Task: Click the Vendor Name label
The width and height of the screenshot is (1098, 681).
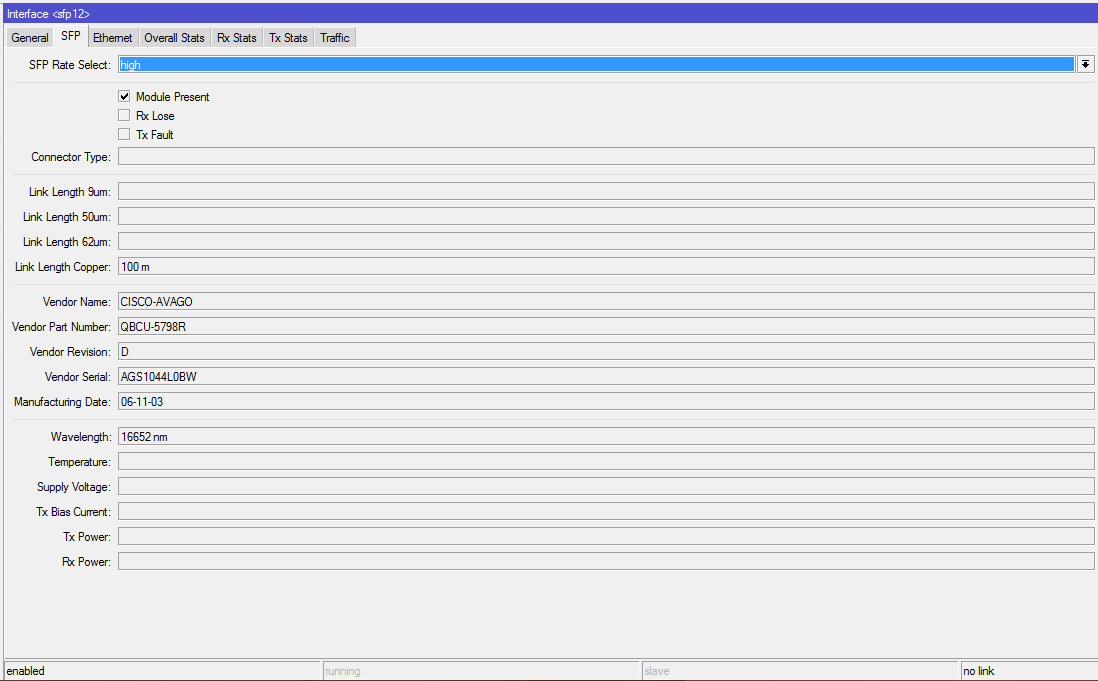Action: (x=76, y=302)
